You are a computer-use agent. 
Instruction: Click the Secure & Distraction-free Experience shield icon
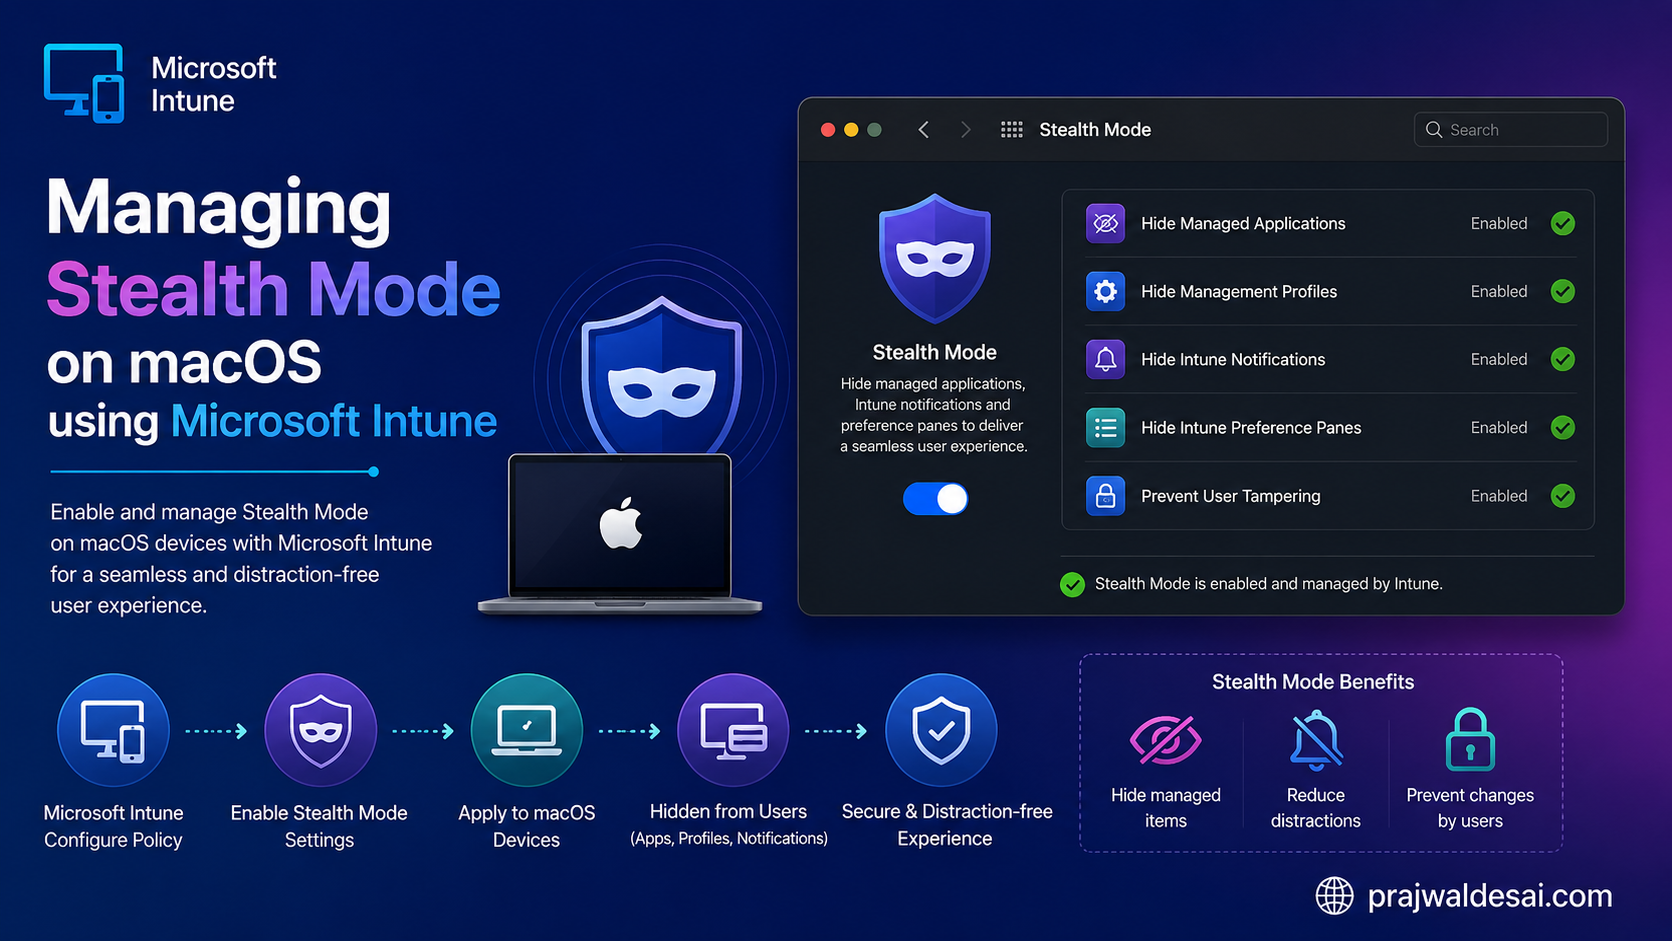pyautogui.click(x=941, y=730)
